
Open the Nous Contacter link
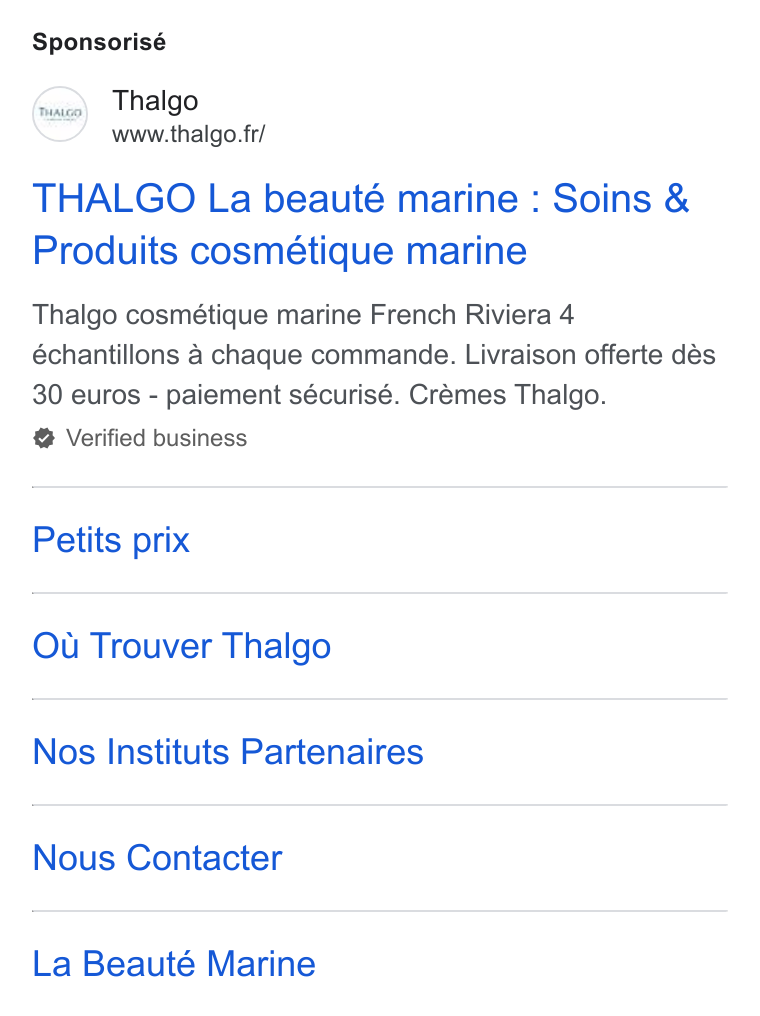[157, 858]
